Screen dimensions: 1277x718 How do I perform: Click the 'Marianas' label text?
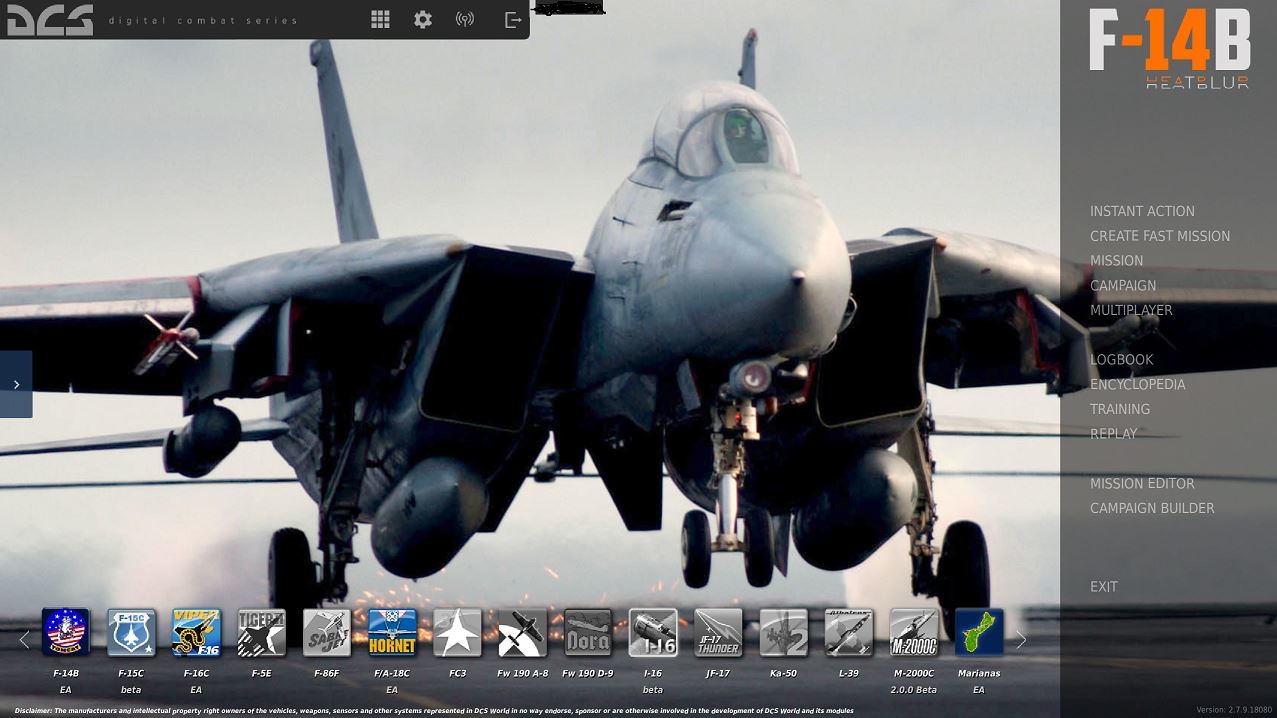click(x=979, y=674)
